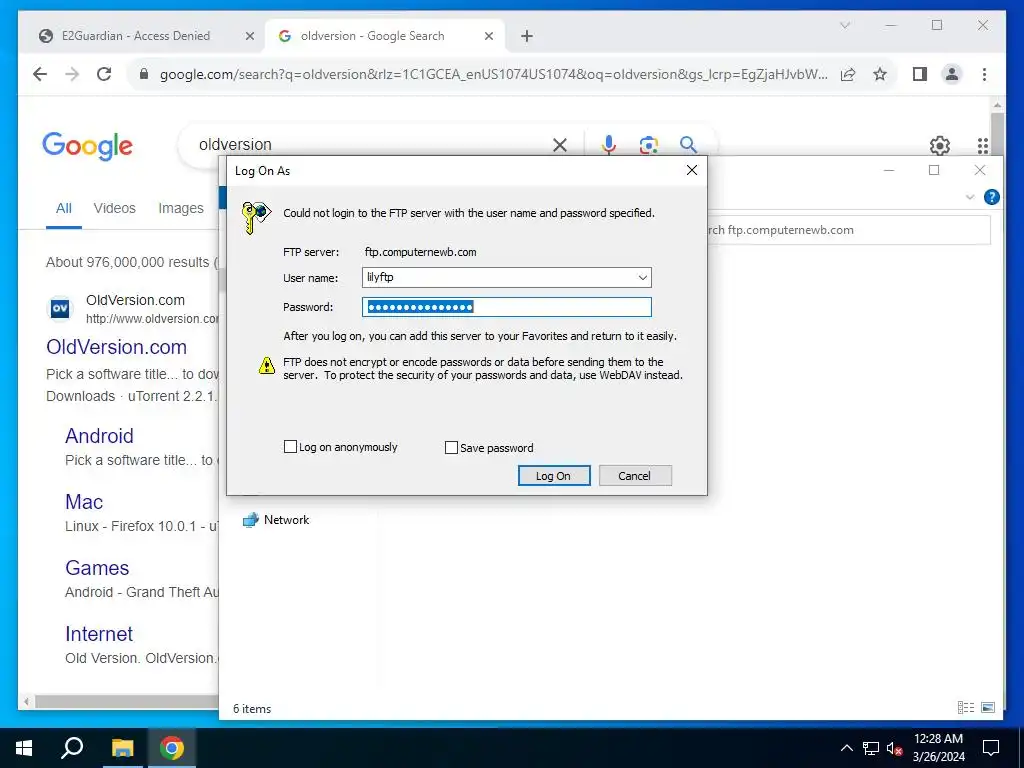Switch Explorer to details view
The height and width of the screenshot is (768, 1024).
(x=965, y=707)
